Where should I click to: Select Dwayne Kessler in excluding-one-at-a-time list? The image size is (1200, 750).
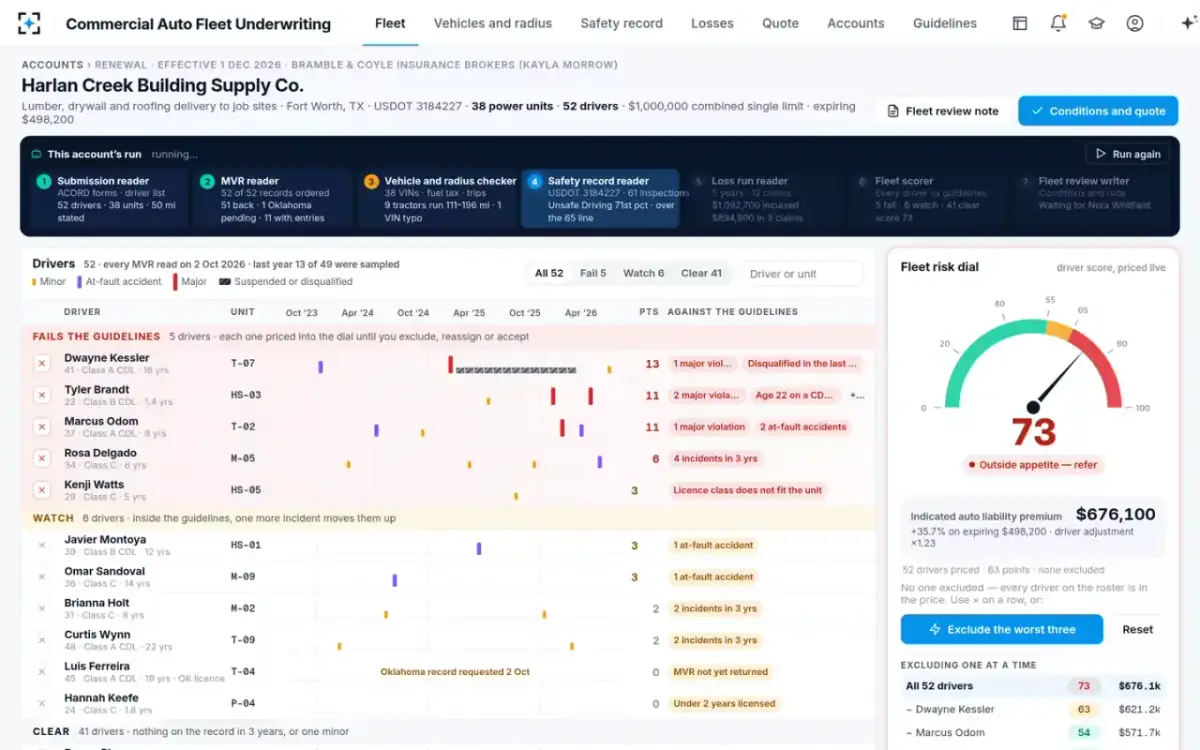tap(1032, 709)
